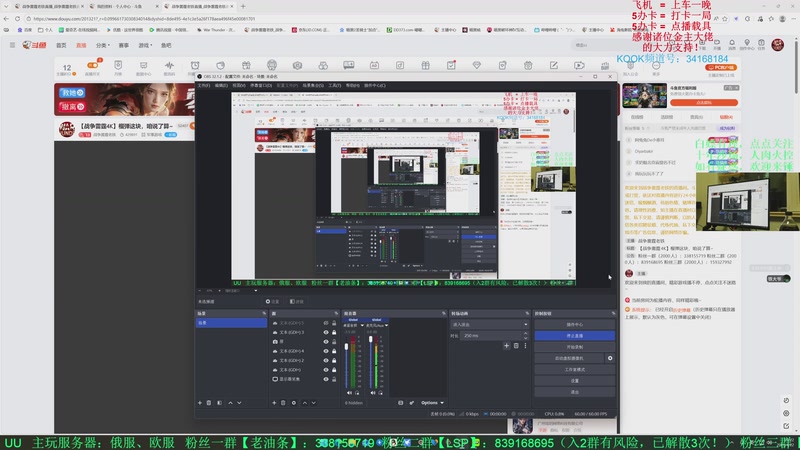Open source properties gear in sources toolbar
The image size is (800, 450).
click(294, 403)
